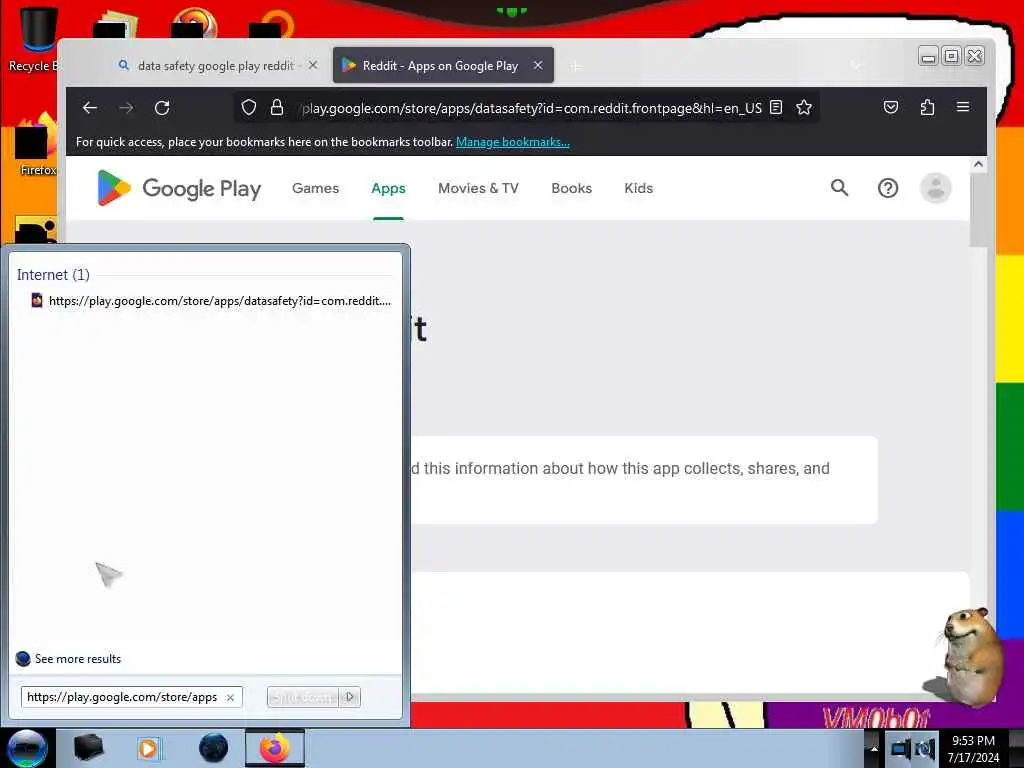Viewport: 1024px width, 768px height.
Task: Open Firefox extensions puzzle icon
Action: [x=927, y=107]
